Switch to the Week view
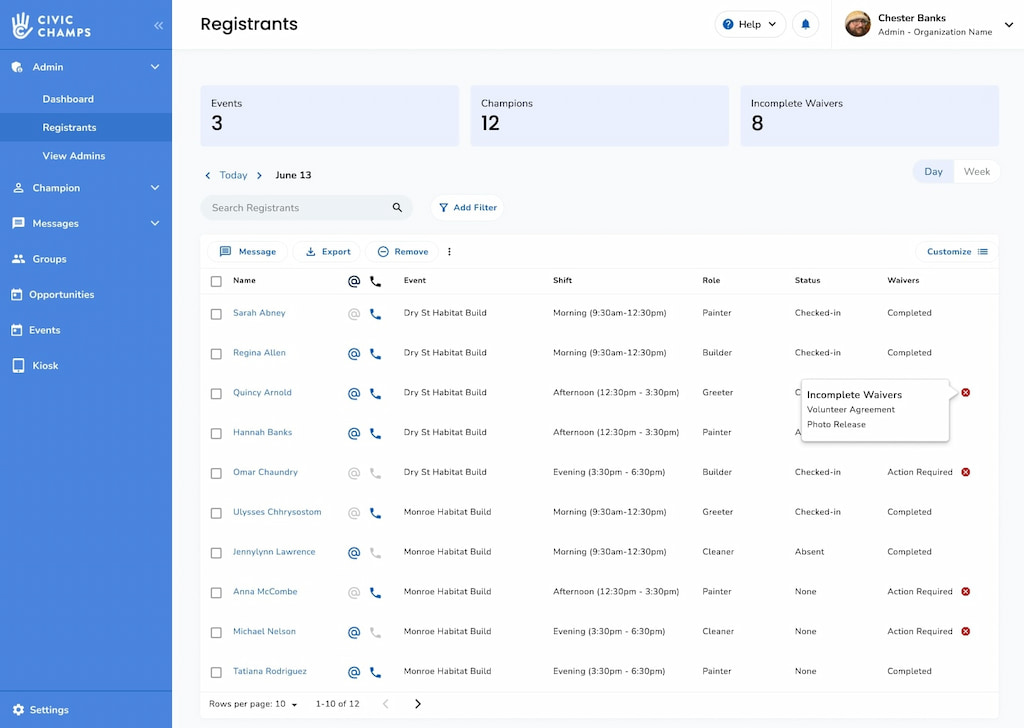Image resolution: width=1024 pixels, height=728 pixels. pos(976,171)
